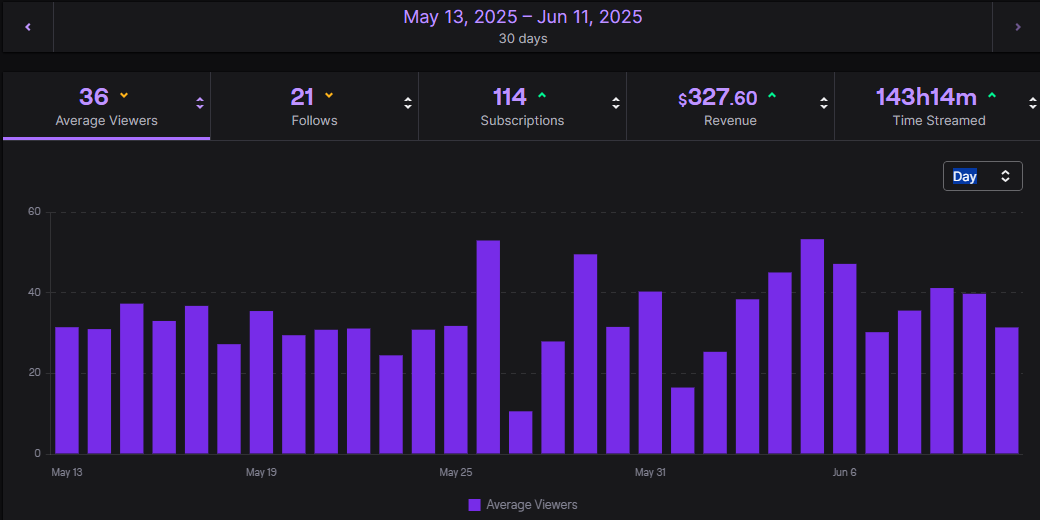Viewport: 1040px width, 520px height.
Task: Toggle Average Viewers legend swatch
Action: (x=474, y=505)
